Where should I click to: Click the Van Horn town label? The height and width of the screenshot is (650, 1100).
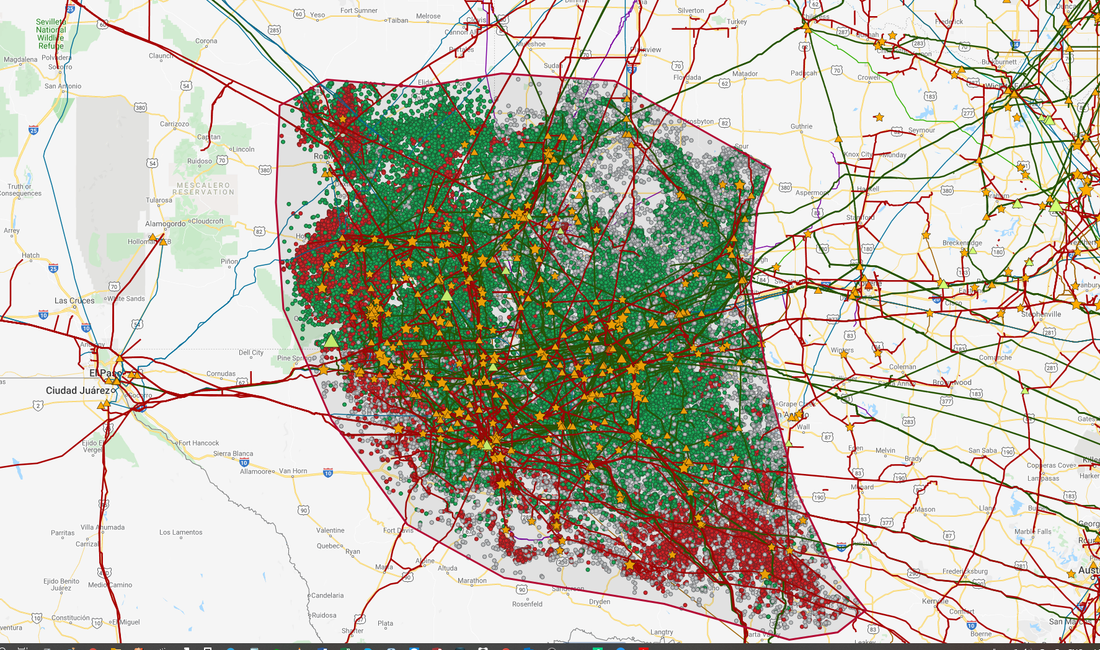coord(292,470)
